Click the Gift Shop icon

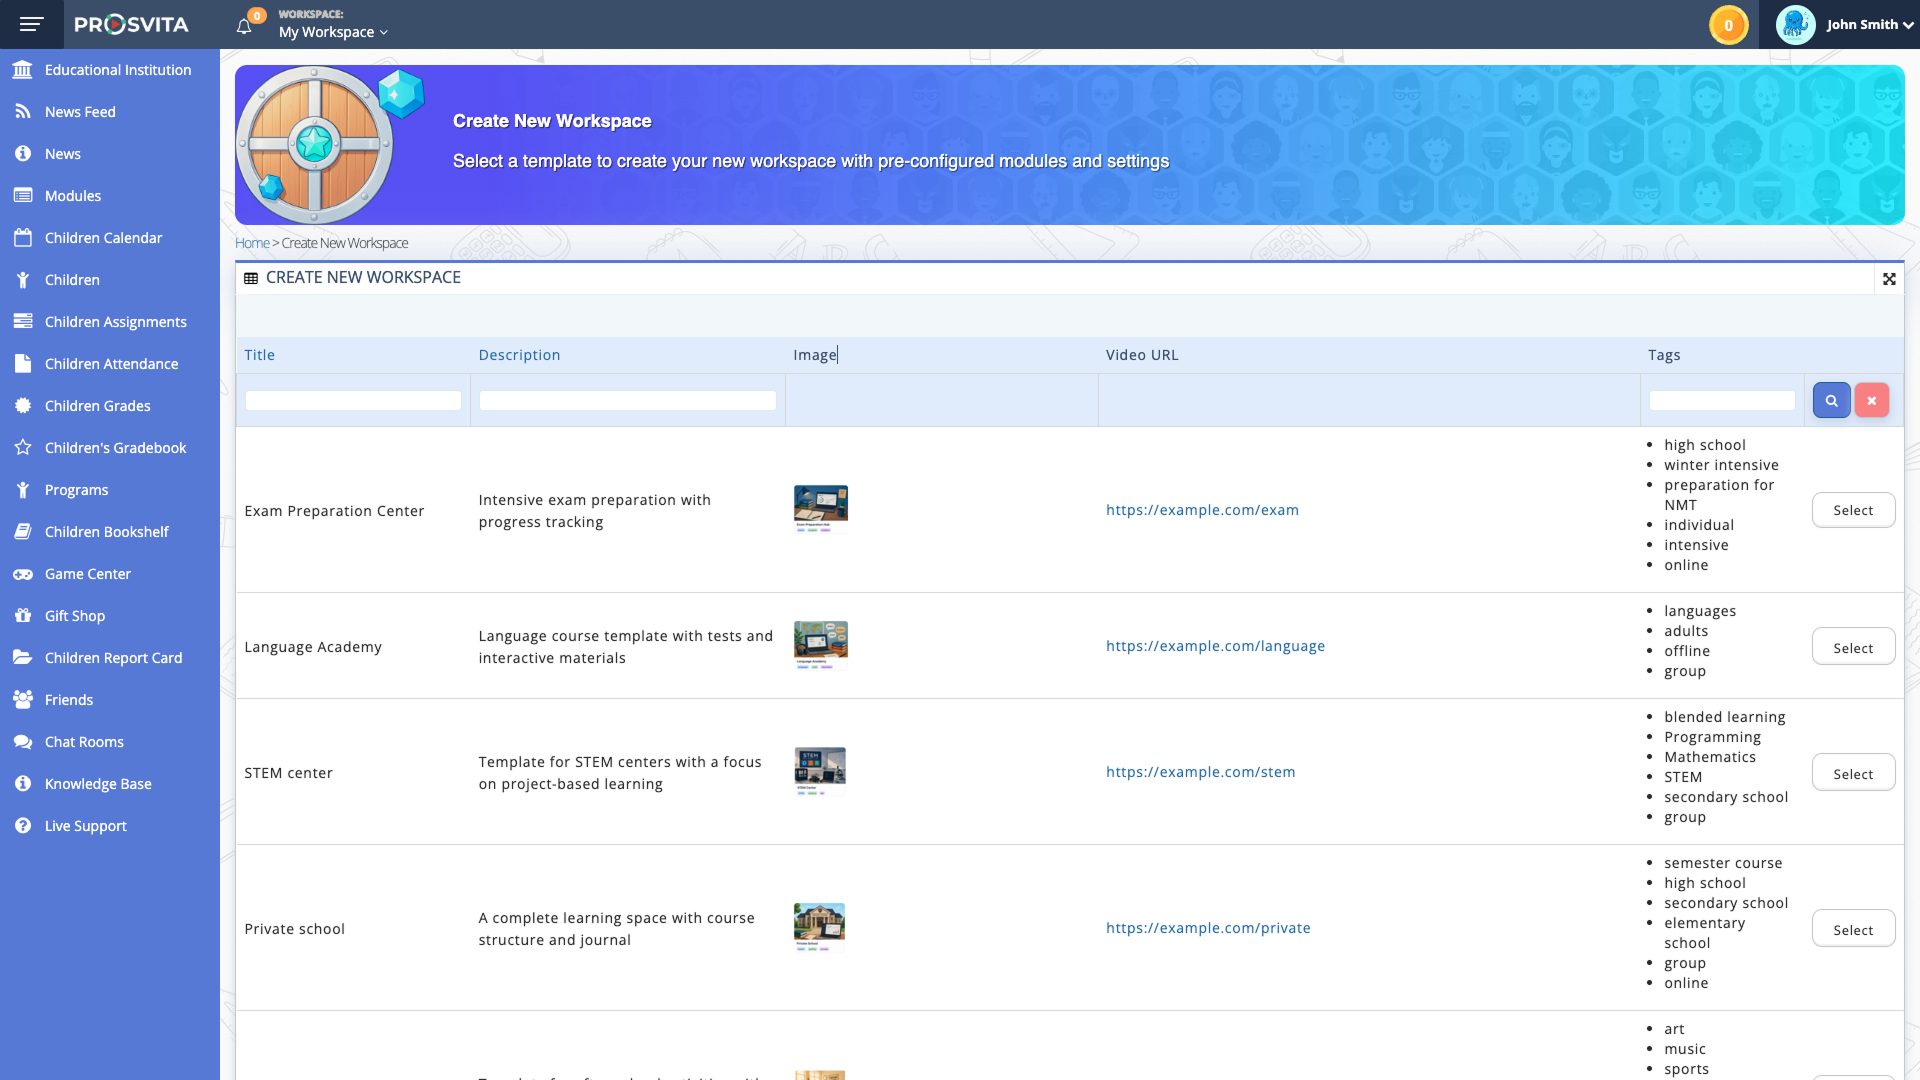pyautogui.click(x=23, y=615)
